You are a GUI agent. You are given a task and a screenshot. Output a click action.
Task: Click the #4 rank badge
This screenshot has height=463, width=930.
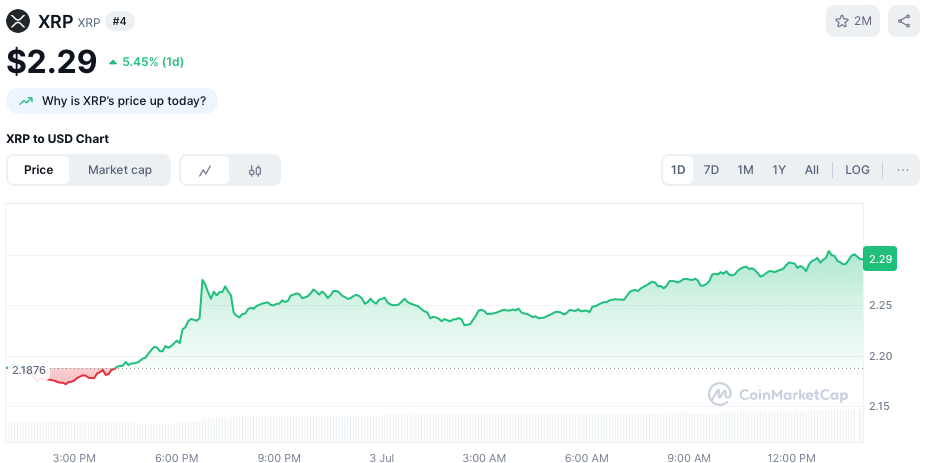coord(120,21)
